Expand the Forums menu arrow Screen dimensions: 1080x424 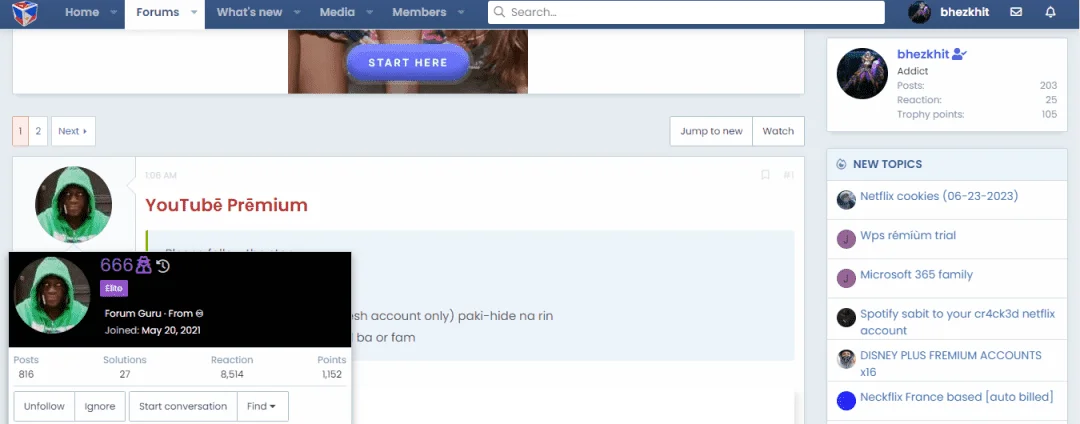(194, 12)
